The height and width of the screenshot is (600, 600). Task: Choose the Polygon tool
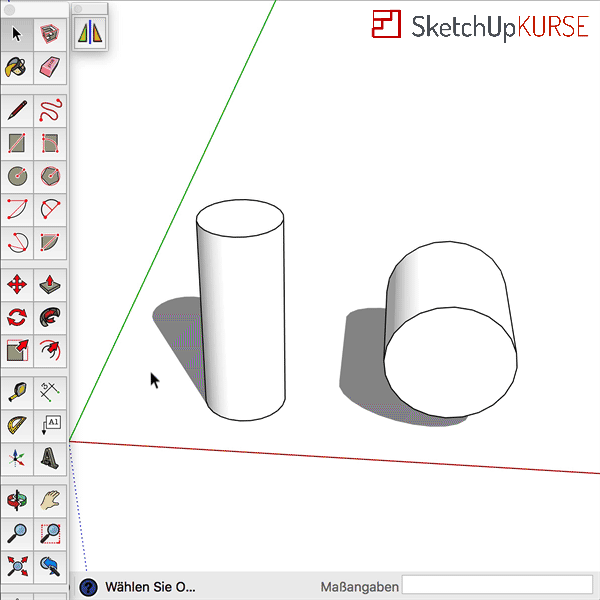(x=50, y=176)
